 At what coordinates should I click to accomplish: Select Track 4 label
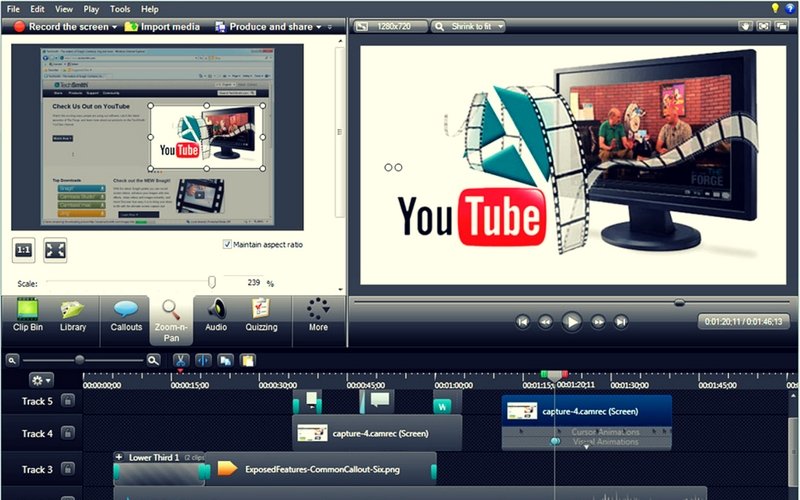(37, 434)
